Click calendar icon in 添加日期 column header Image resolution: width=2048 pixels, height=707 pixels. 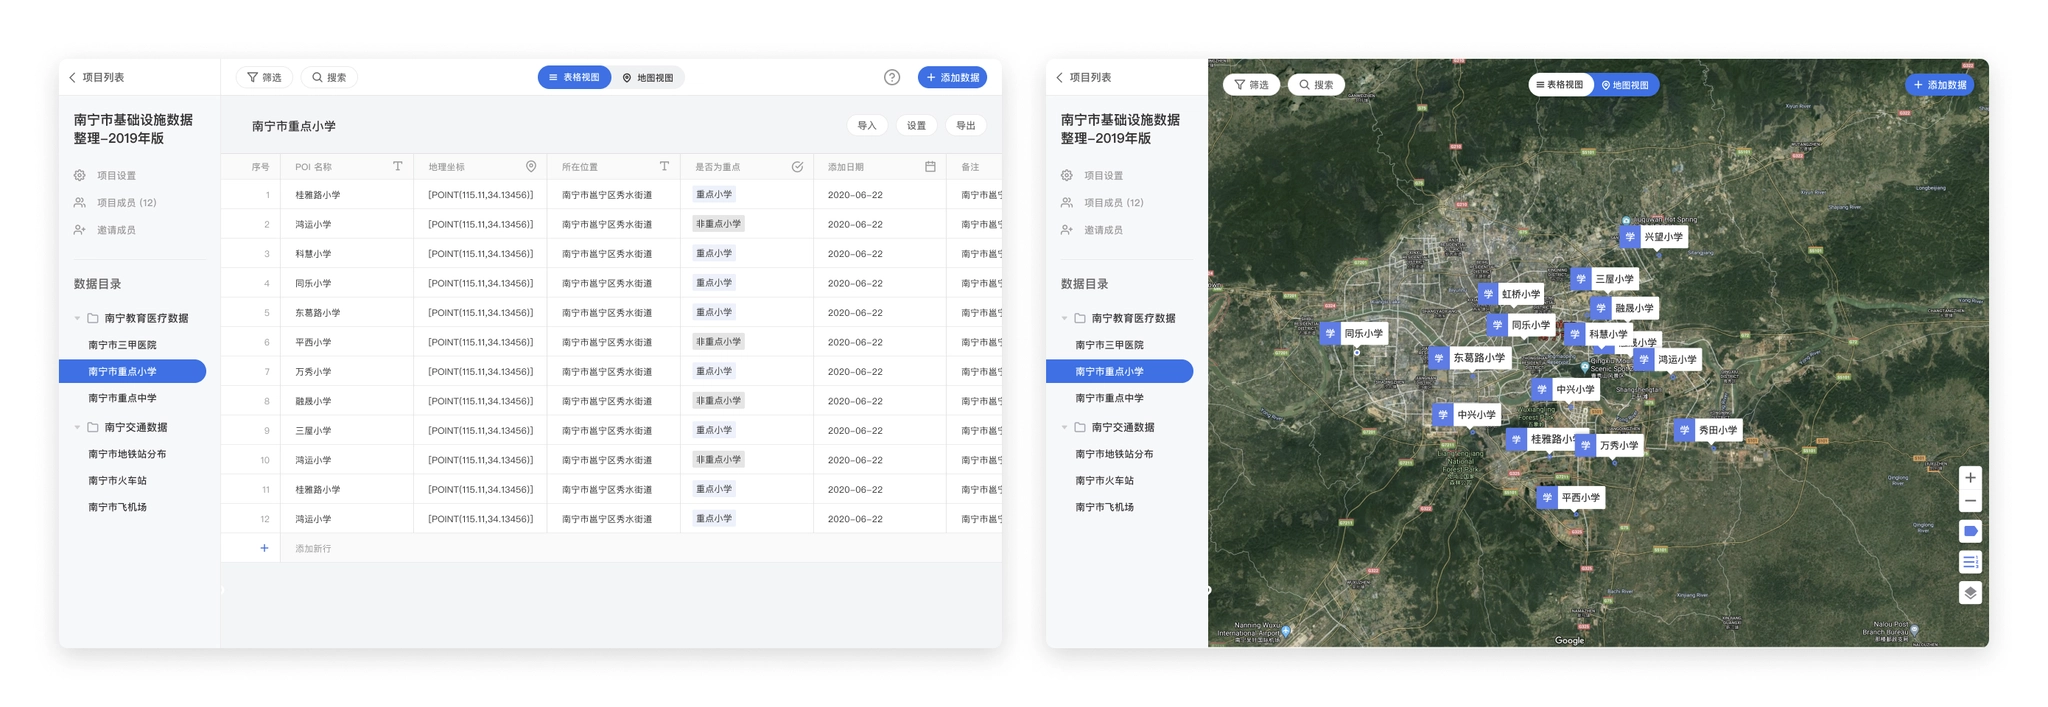[x=930, y=167]
